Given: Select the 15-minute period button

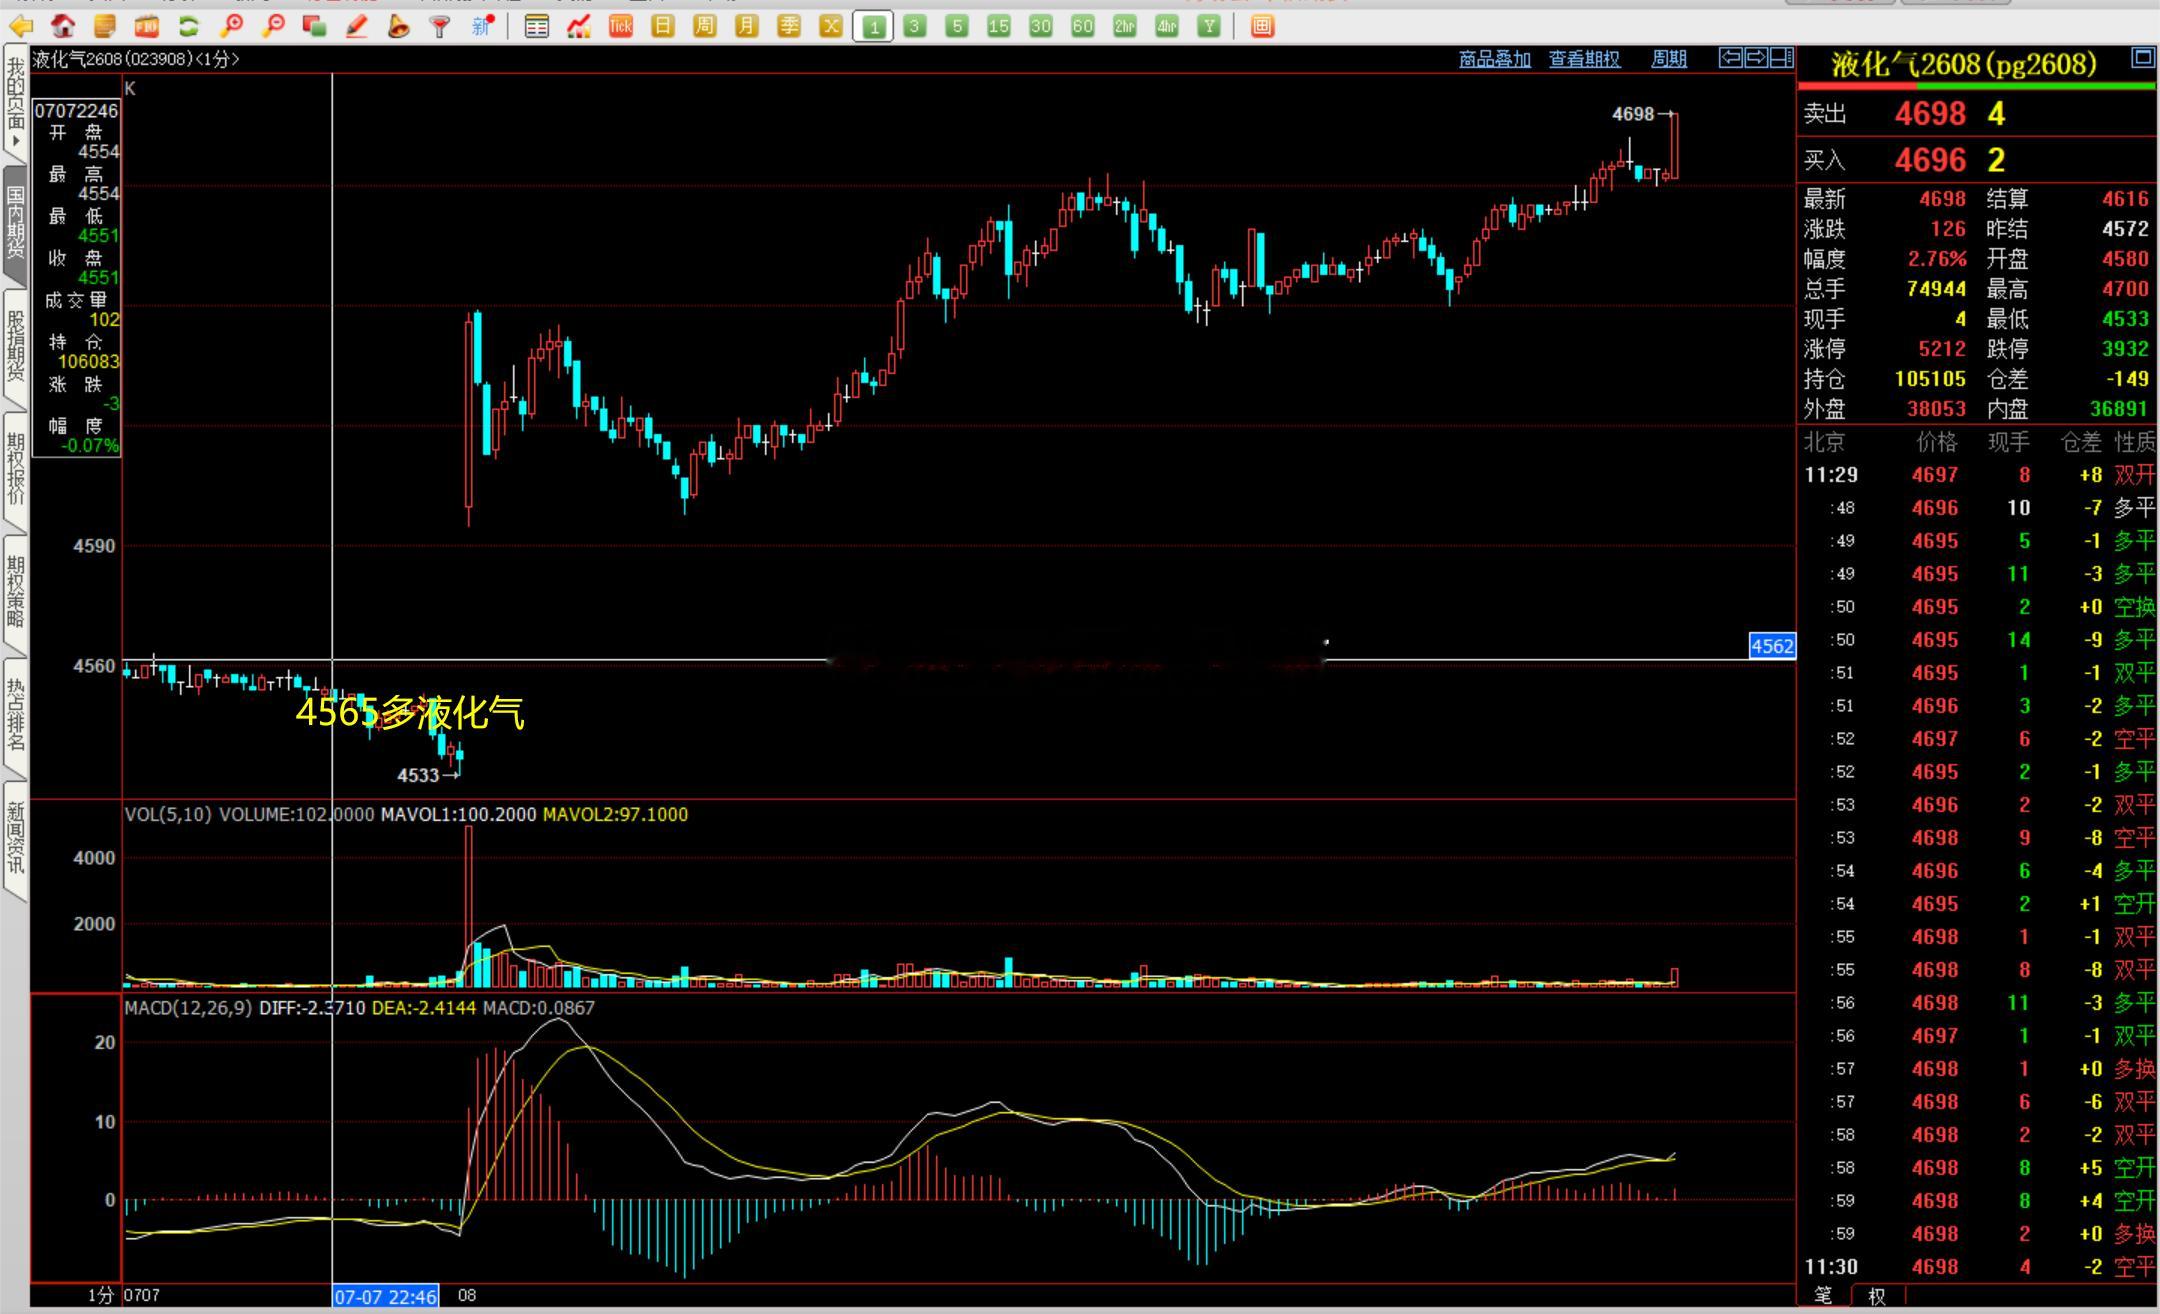Looking at the screenshot, I should [x=998, y=26].
